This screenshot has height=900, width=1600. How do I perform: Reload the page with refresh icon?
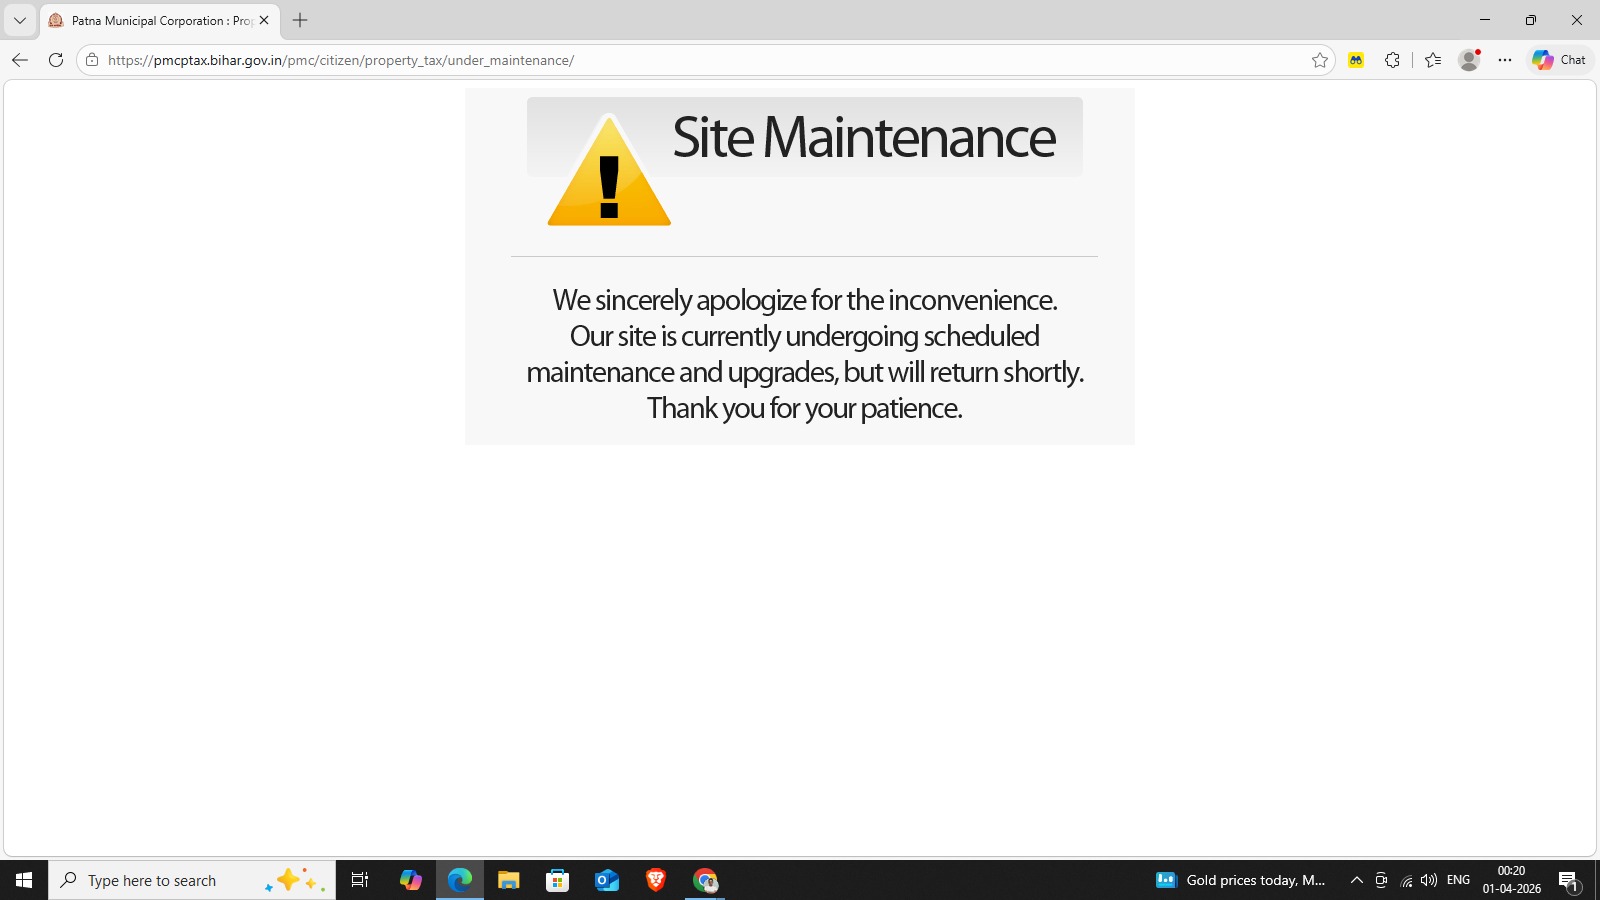56,60
